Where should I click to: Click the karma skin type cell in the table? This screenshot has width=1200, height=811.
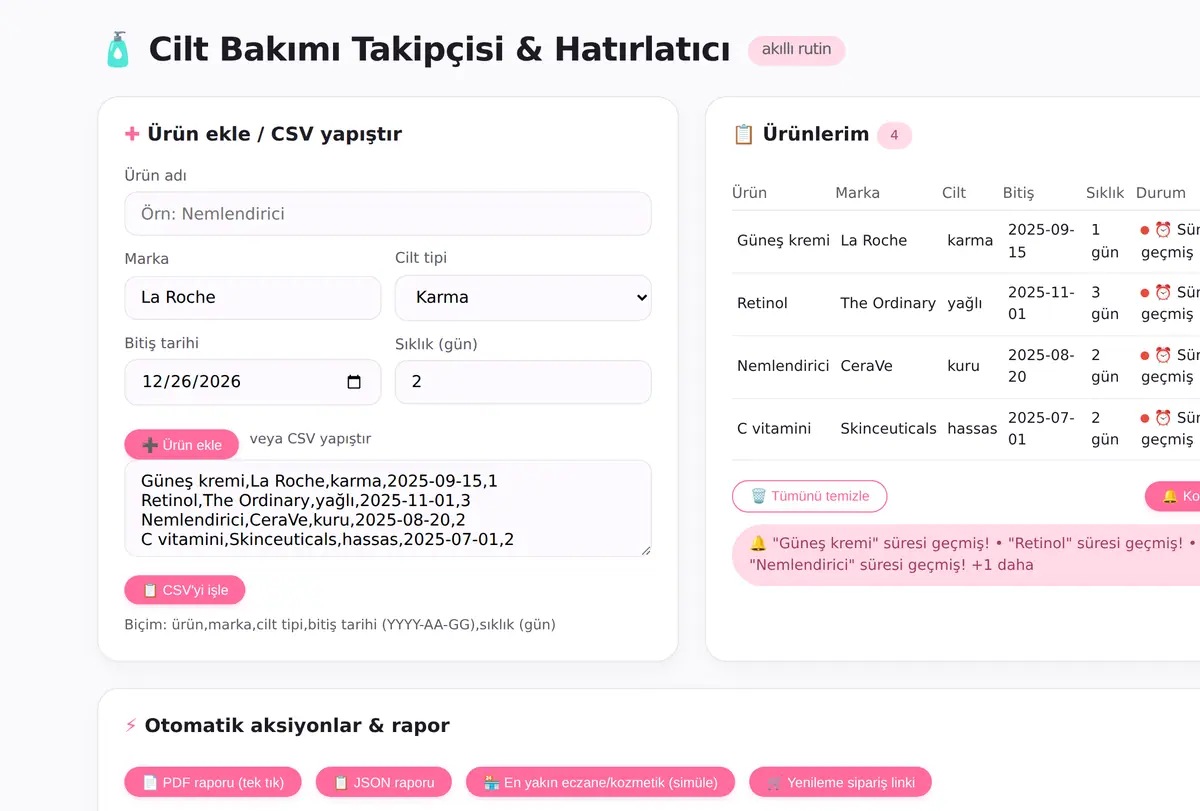(x=970, y=241)
